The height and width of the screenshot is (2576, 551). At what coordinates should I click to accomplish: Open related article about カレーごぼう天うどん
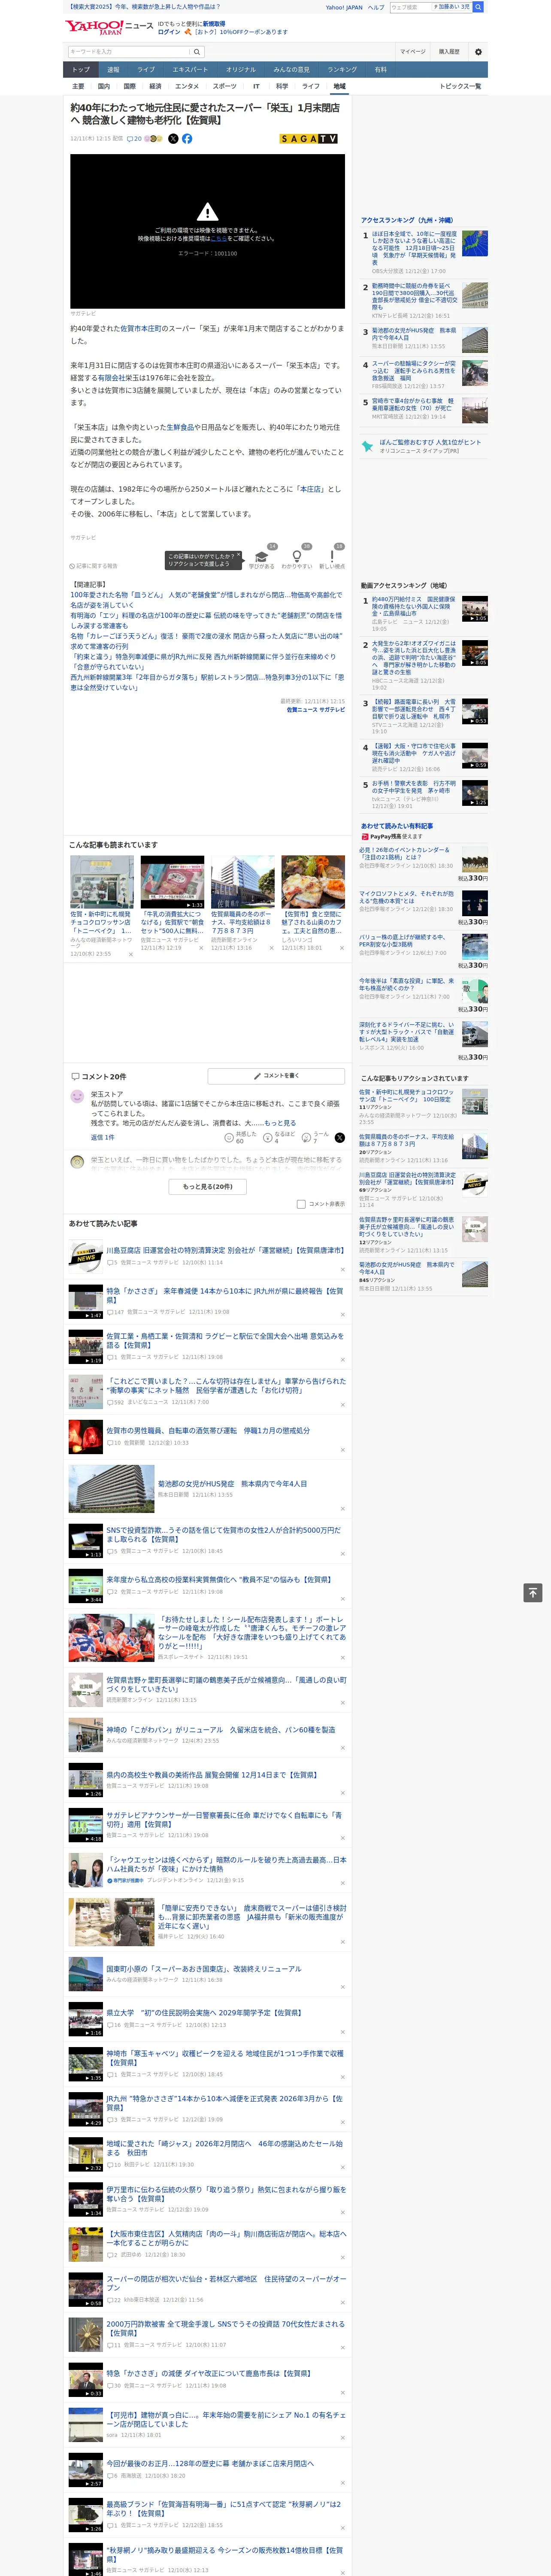206,641
